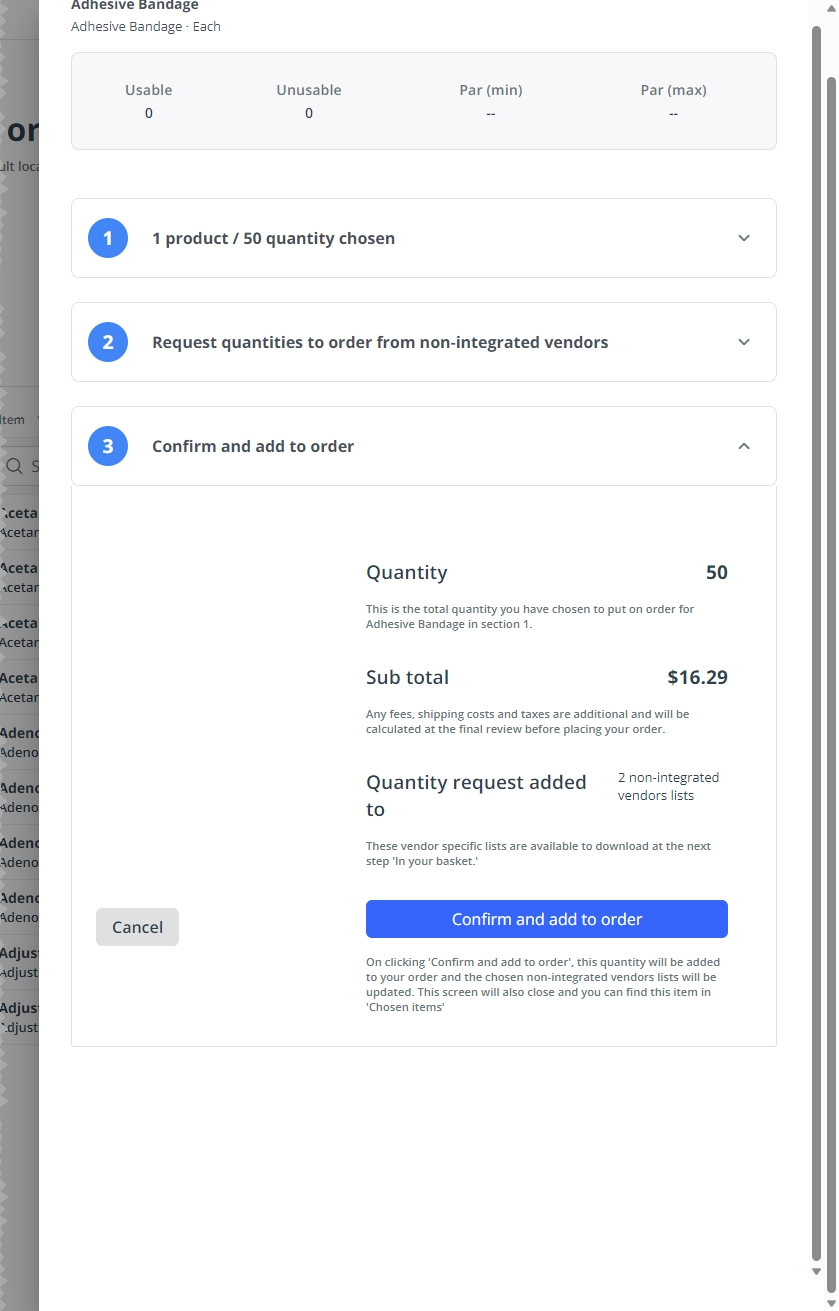Click the Quantity value 50
The width and height of the screenshot is (839, 1311).
[717, 573]
